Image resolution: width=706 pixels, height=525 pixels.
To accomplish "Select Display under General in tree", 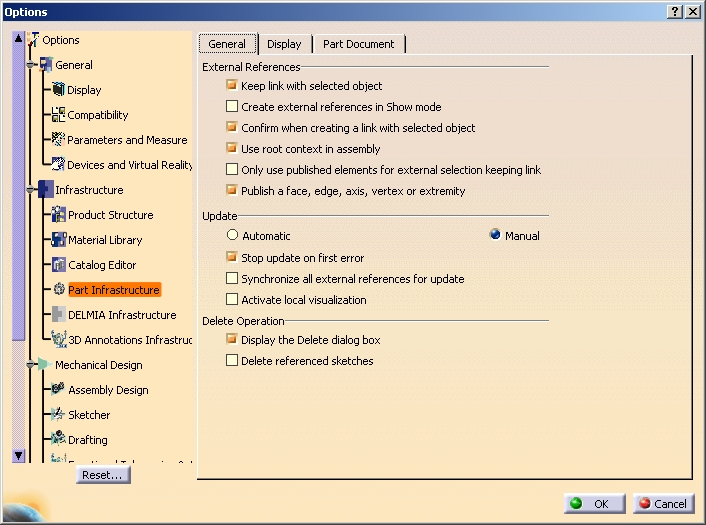I will click(x=84, y=90).
